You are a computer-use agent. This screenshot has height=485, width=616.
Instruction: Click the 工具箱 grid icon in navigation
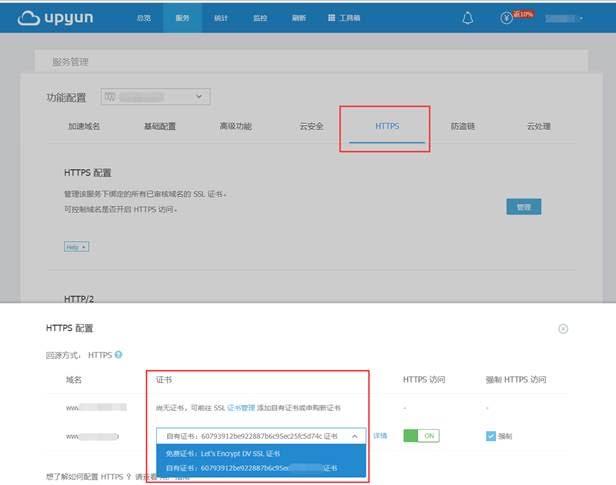click(x=332, y=18)
